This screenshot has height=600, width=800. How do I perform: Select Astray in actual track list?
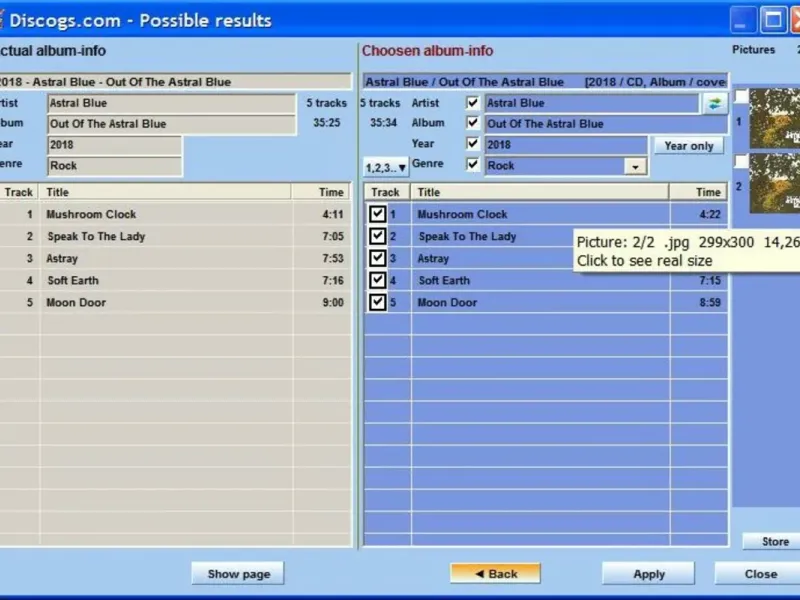click(62, 259)
